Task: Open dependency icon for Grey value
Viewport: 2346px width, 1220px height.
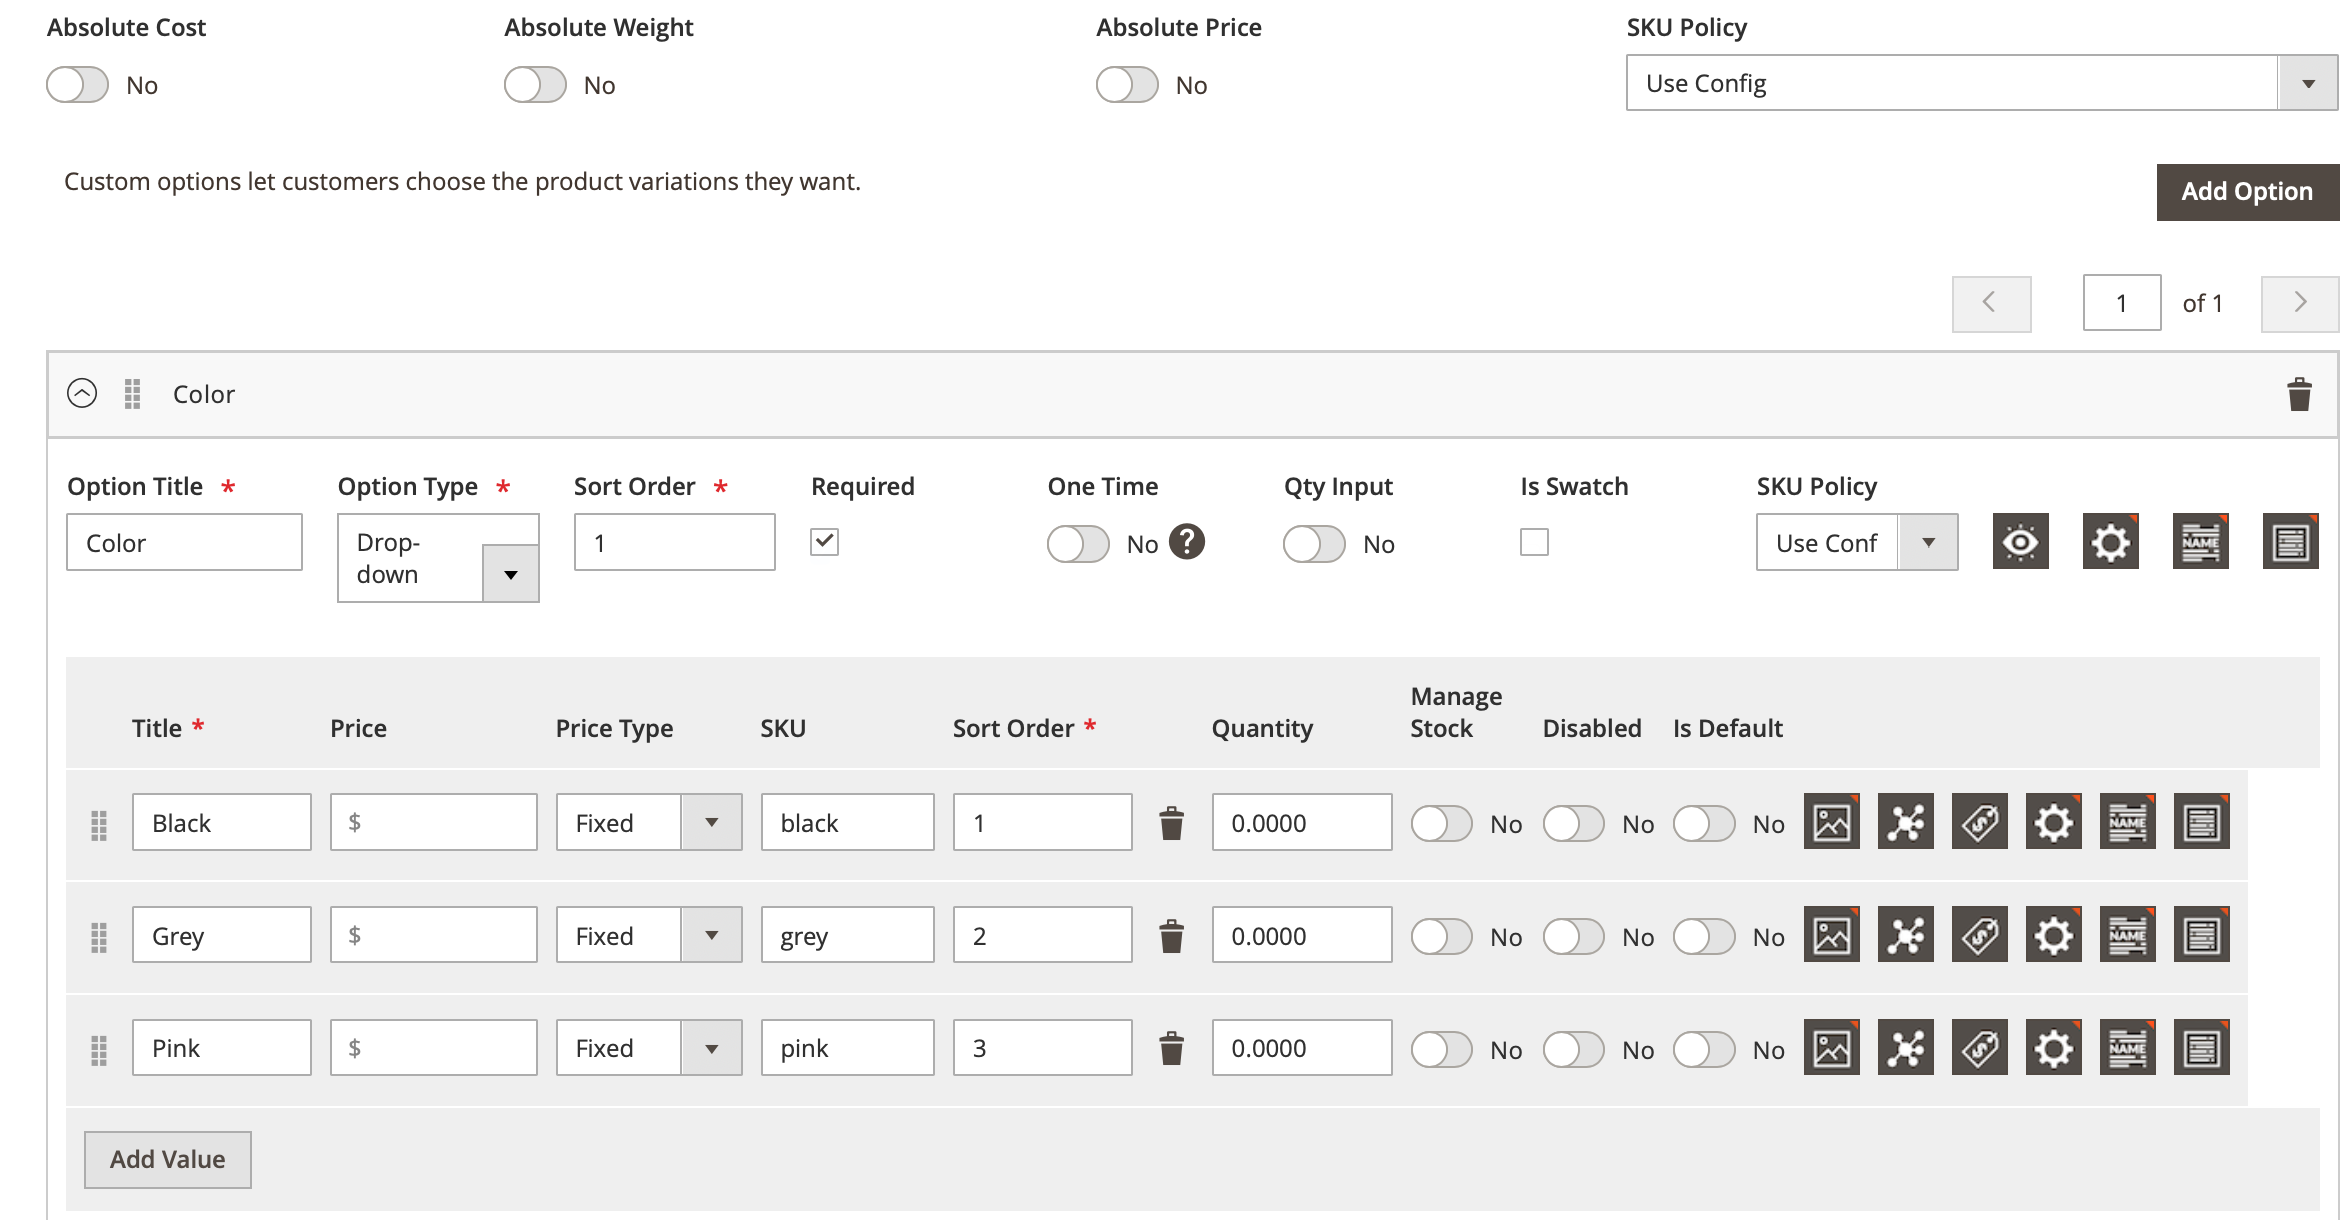Action: (1905, 936)
